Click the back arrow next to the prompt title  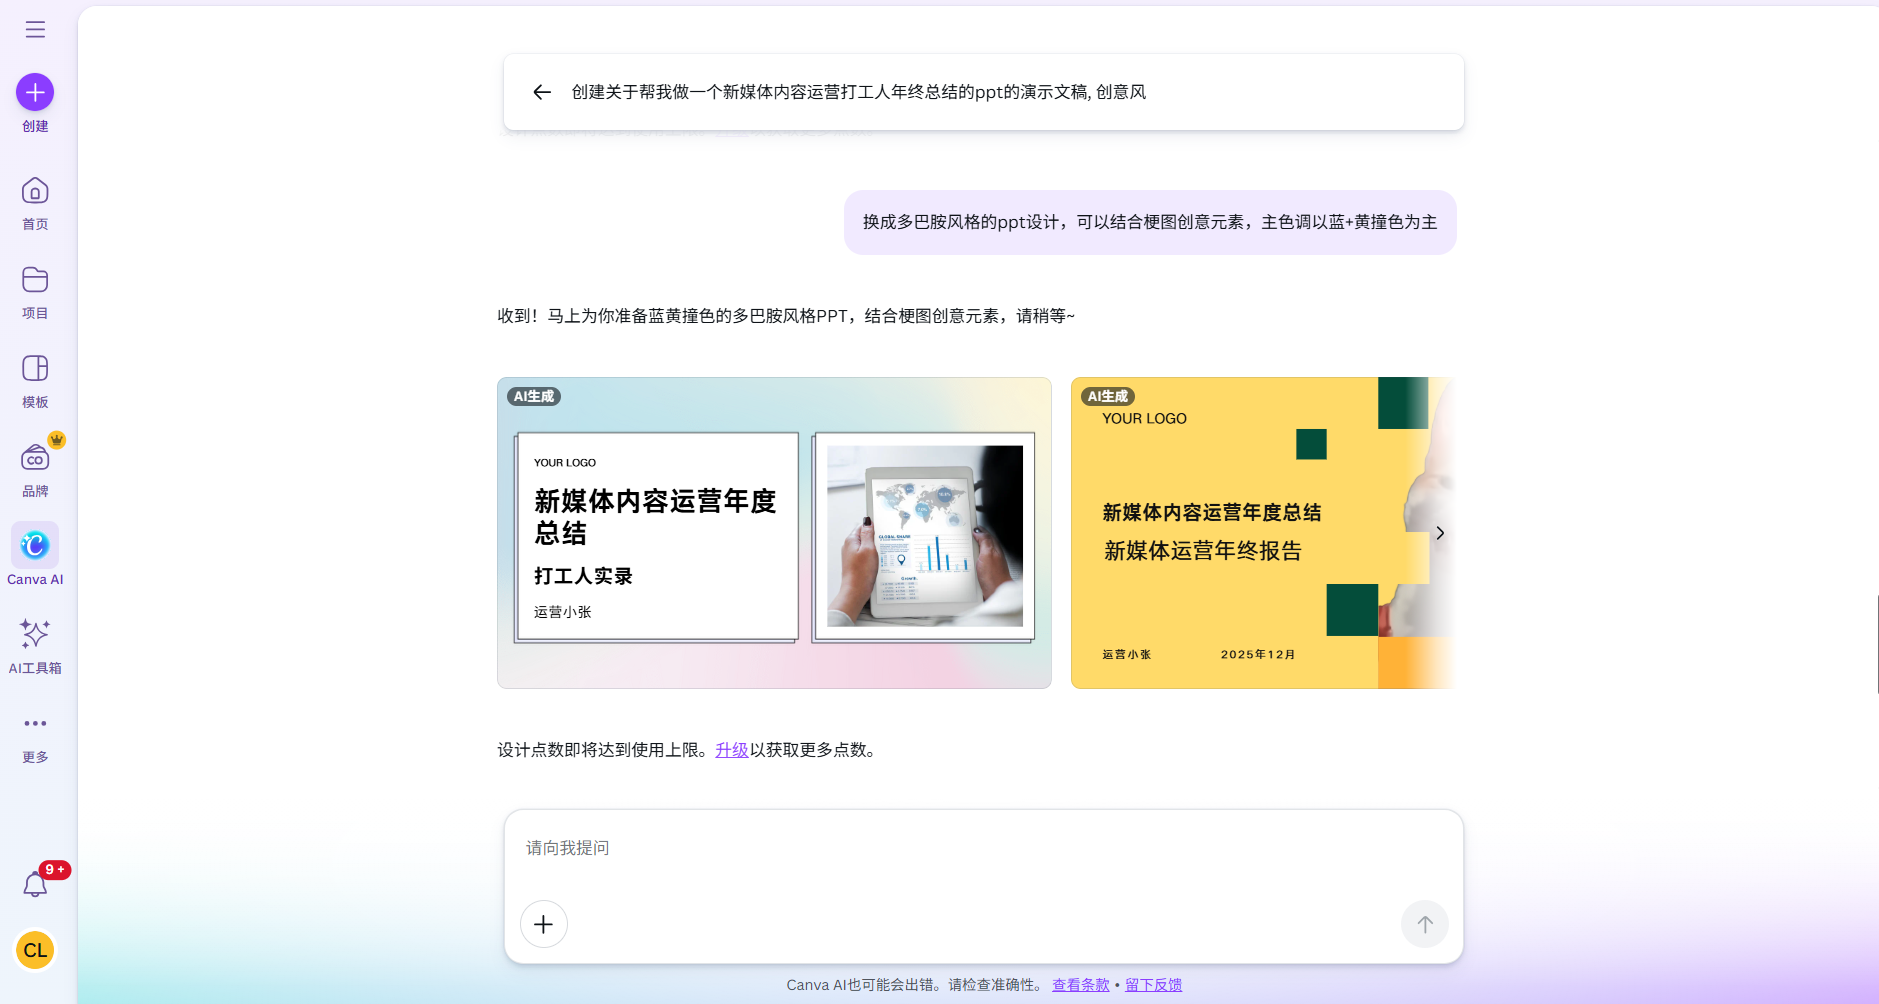pos(541,92)
